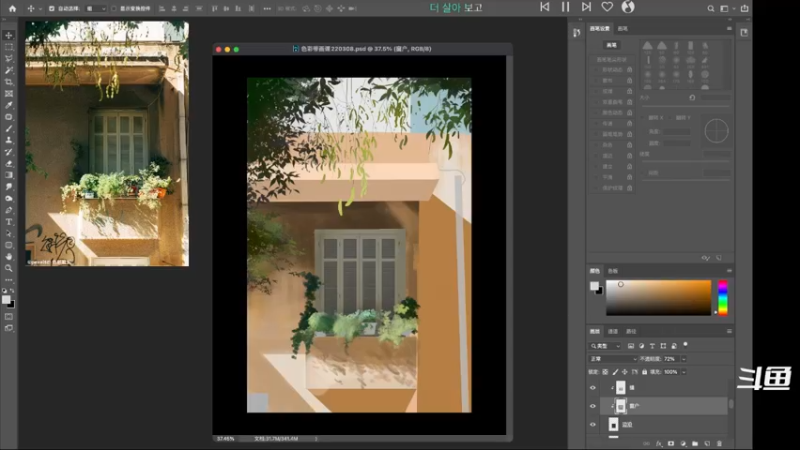Select the Frame tool
800x450 pixels.
(x=9, y=94)
